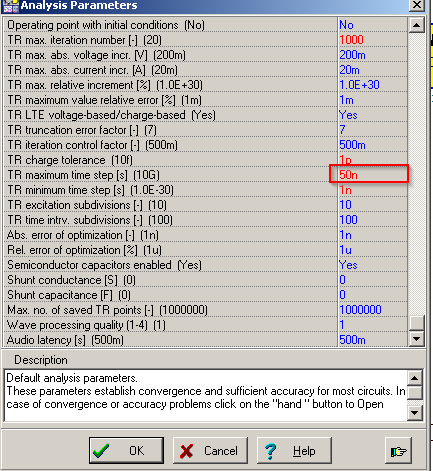
Task: Edit the TR excitation subdivisions value 10
Action: pyautogui.click(x=372, y=205)
